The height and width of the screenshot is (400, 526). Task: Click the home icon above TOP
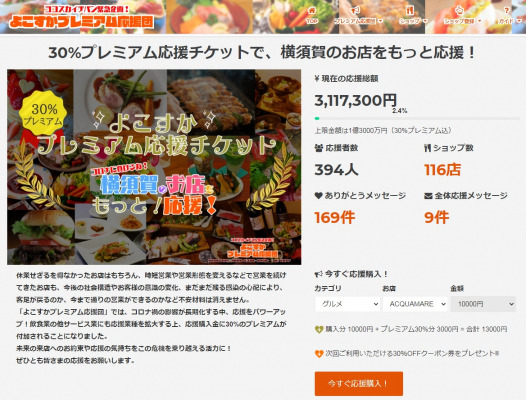[x=312, y=11]
